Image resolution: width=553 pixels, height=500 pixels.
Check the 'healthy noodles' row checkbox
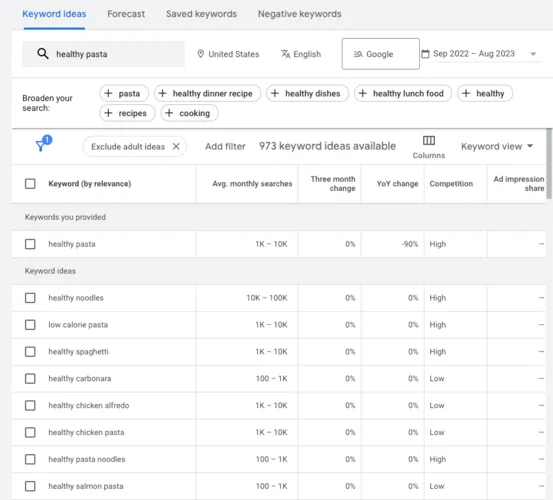30,298
